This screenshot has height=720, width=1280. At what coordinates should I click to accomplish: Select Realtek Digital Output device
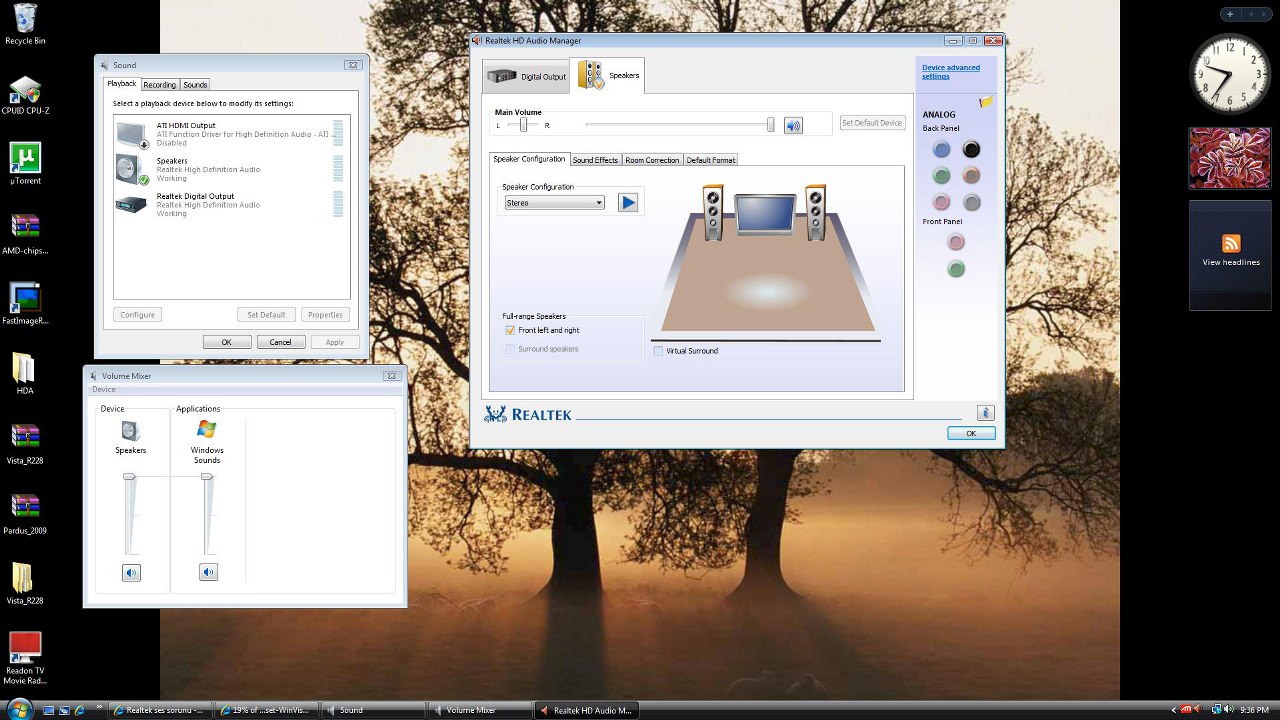tap(231, 204)
